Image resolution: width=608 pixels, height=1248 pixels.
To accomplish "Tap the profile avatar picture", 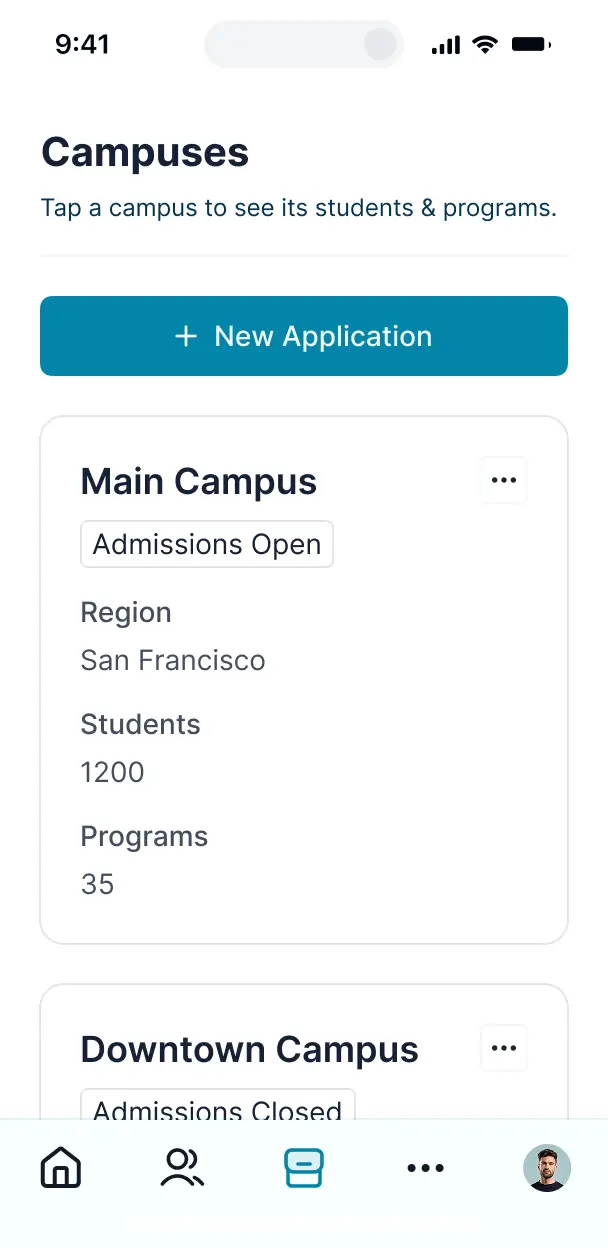I will coord(547,1167).
